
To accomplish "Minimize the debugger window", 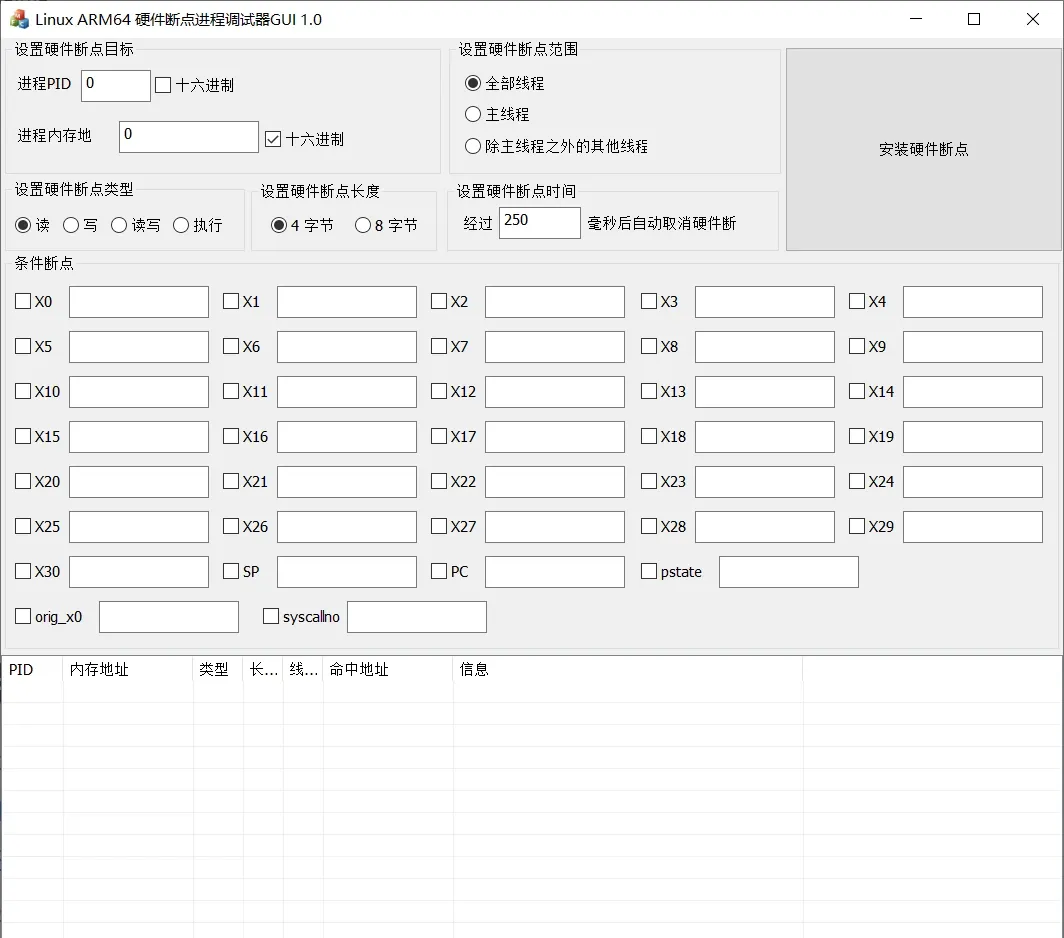I will (916, 19).
